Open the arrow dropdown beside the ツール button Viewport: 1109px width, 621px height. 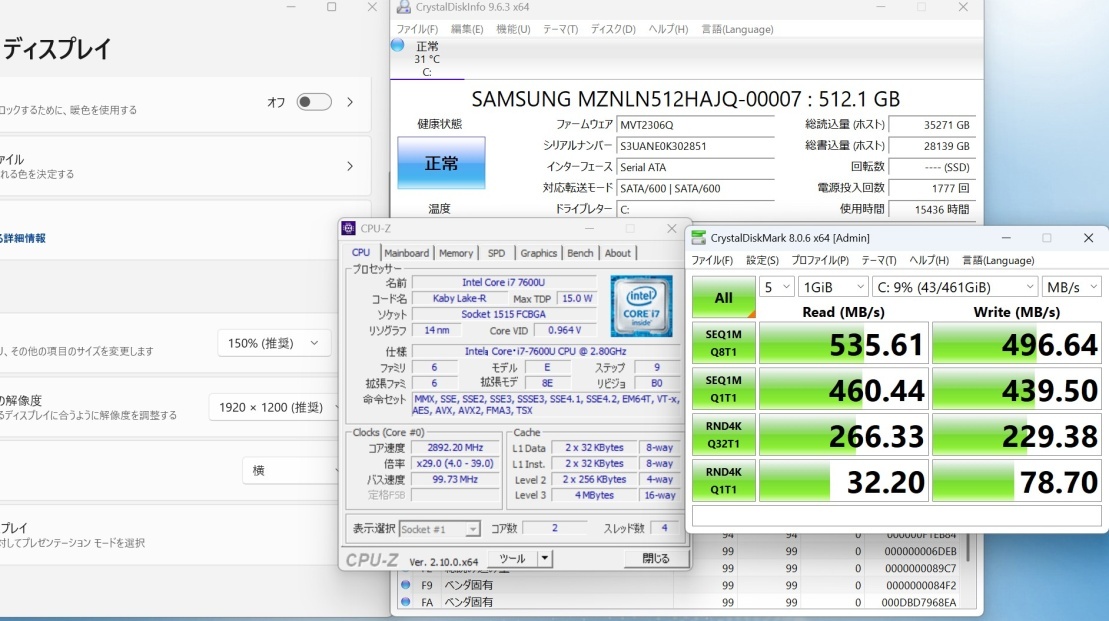pyautogui.click(x=544, y=558)
